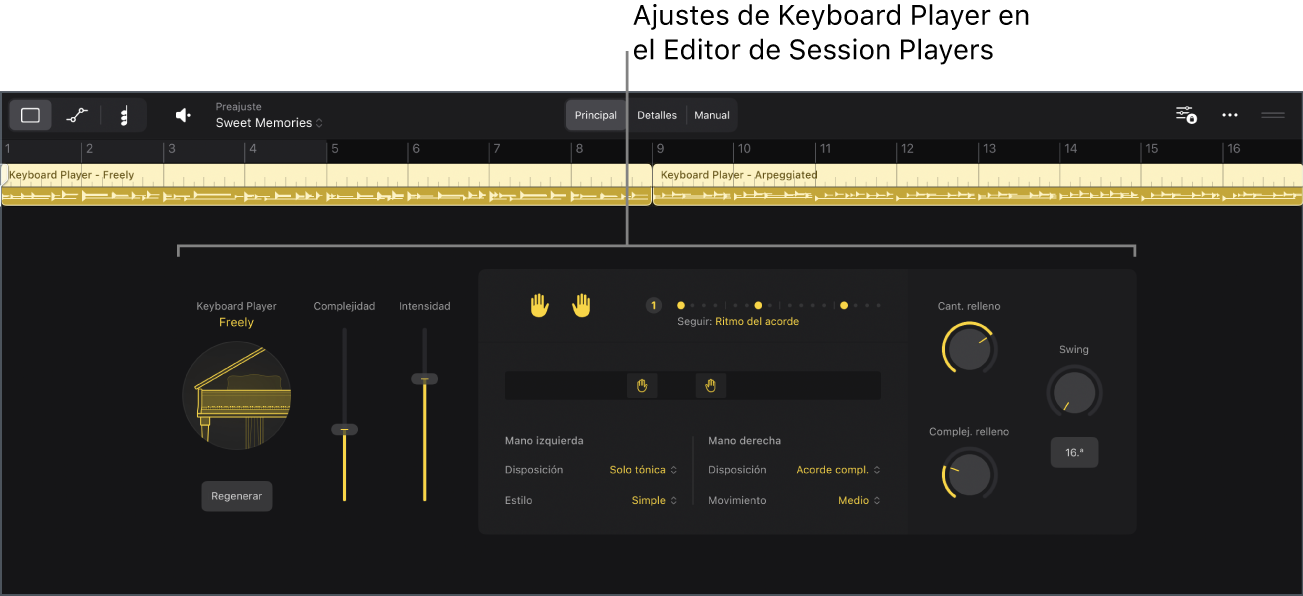Screen dimensions: 1303x596
Task: Click the first yellow dot in rhythm pattern
Action: [681, 305]
